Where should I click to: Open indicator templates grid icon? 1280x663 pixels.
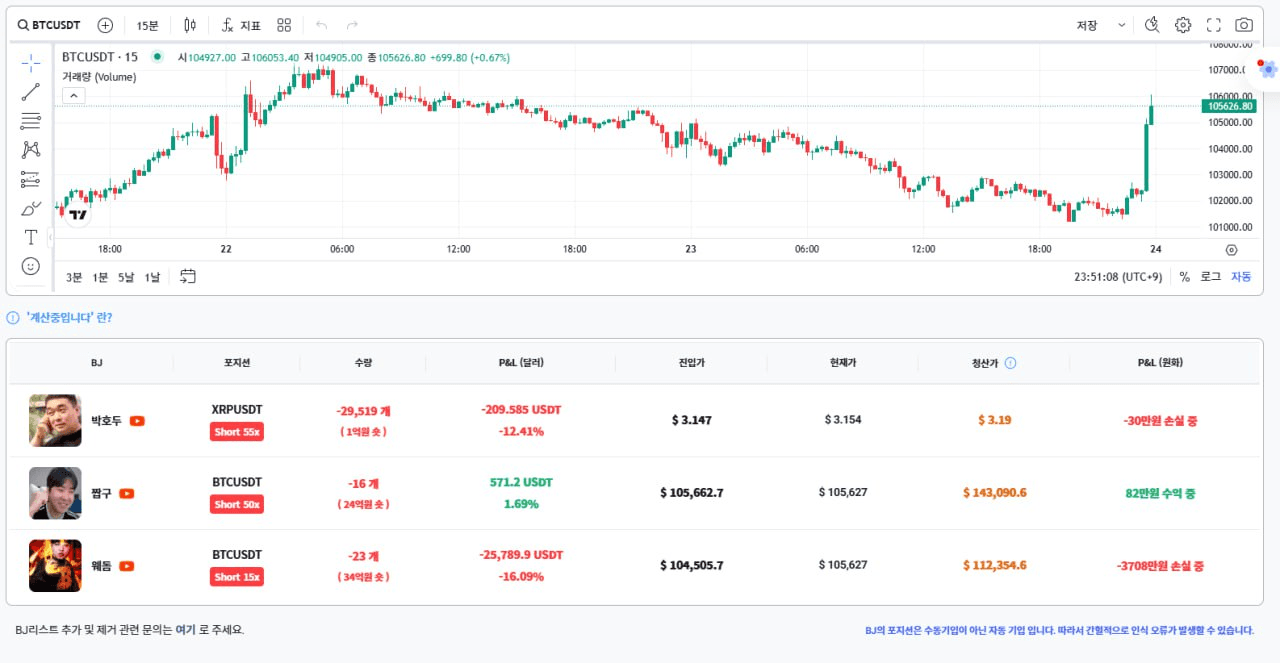[284, 25]
